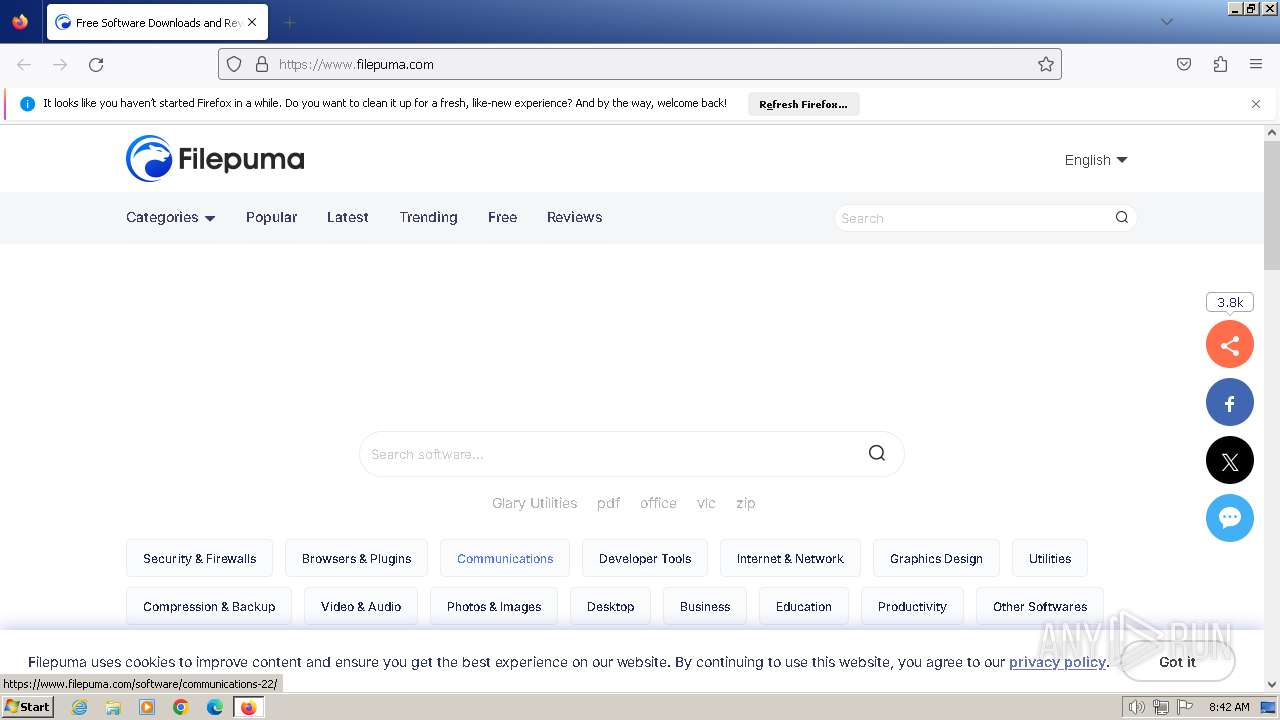This screenshot has width=1280, height=720.
Task: Select the vlc suggested search
Action: (x=706, y=503)
